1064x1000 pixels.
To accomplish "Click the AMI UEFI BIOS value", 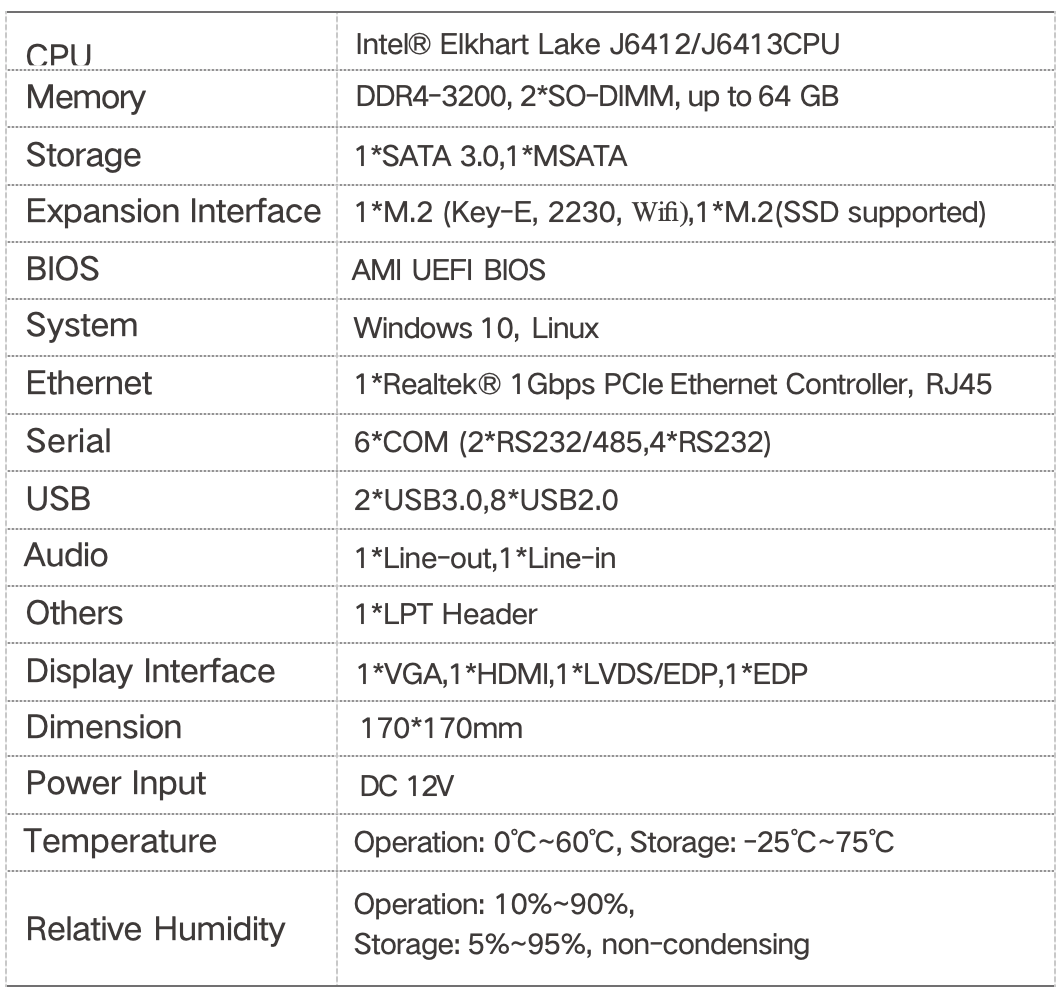I will (x=449, y=271).
